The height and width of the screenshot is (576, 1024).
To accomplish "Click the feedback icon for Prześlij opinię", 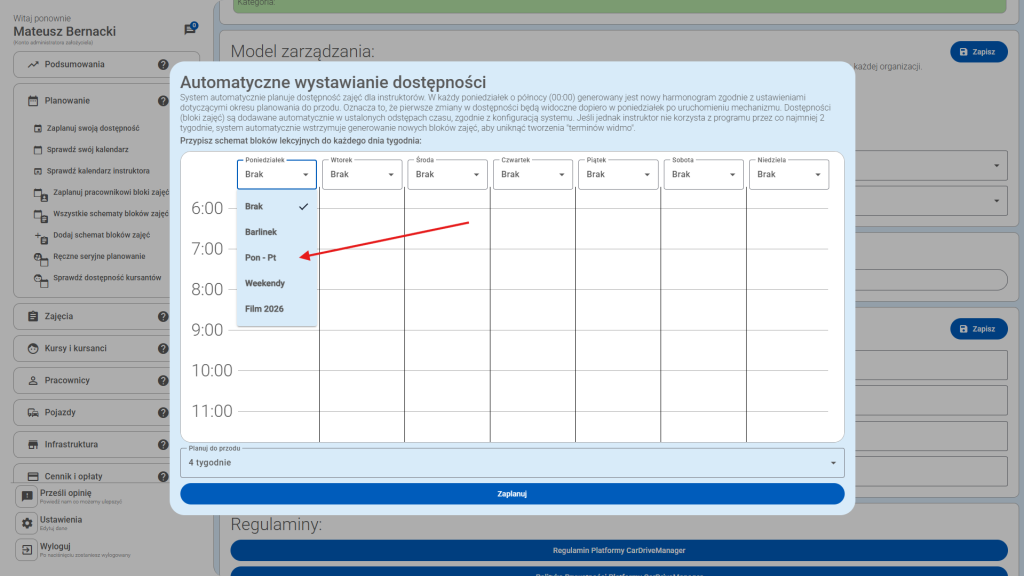I will coord(27,496).
